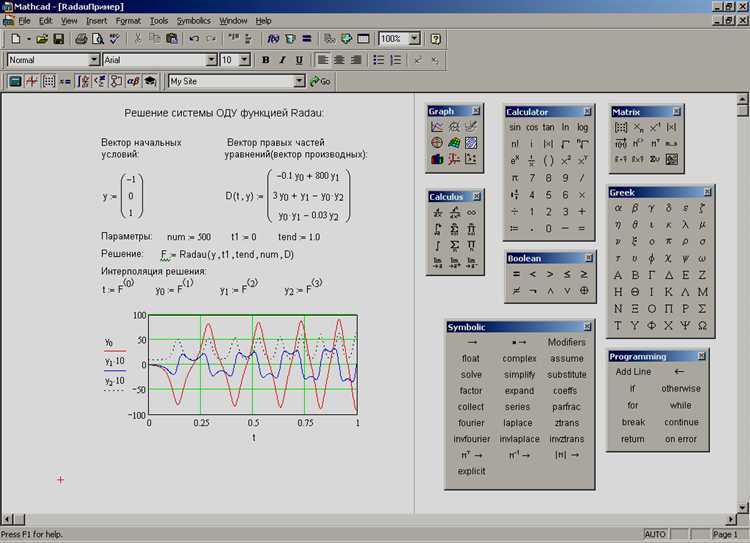
Task: Click the Save icon in the toolbar
Action: point(59,39)
